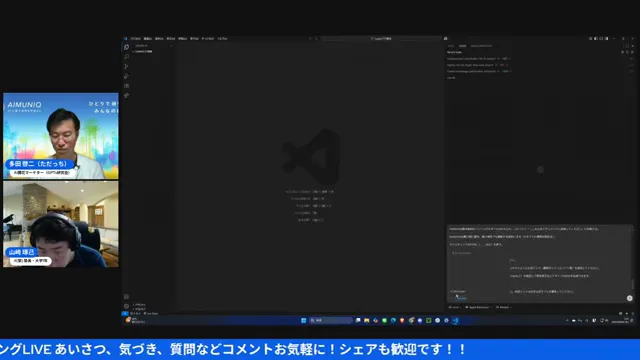Open the ファイル menu

136,39
